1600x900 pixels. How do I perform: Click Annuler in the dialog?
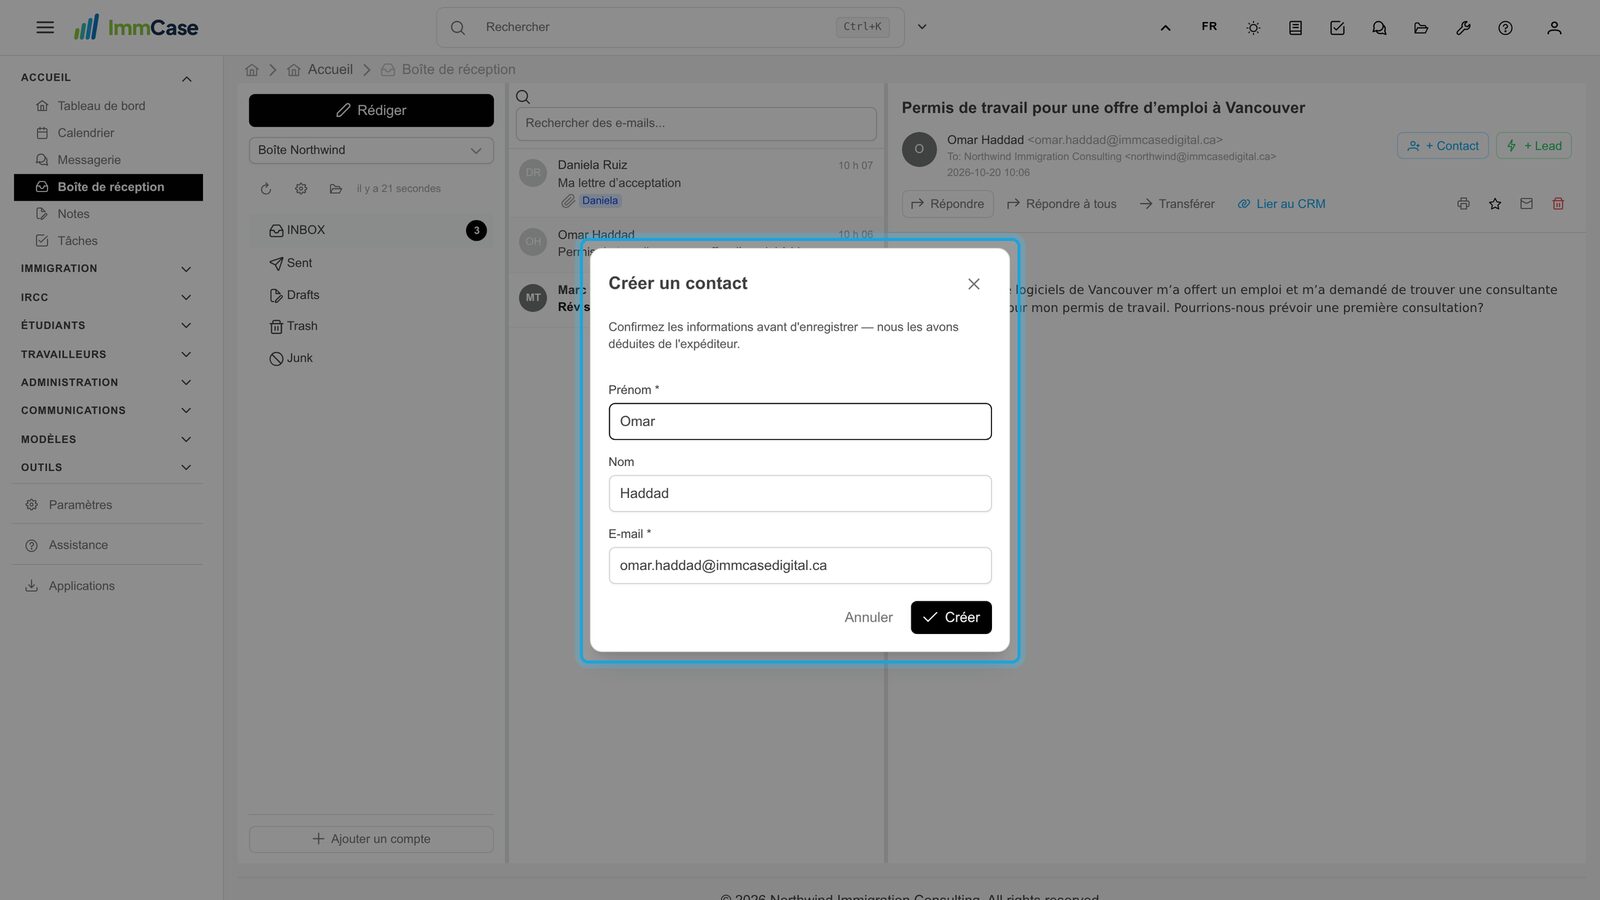pos(868,617)
